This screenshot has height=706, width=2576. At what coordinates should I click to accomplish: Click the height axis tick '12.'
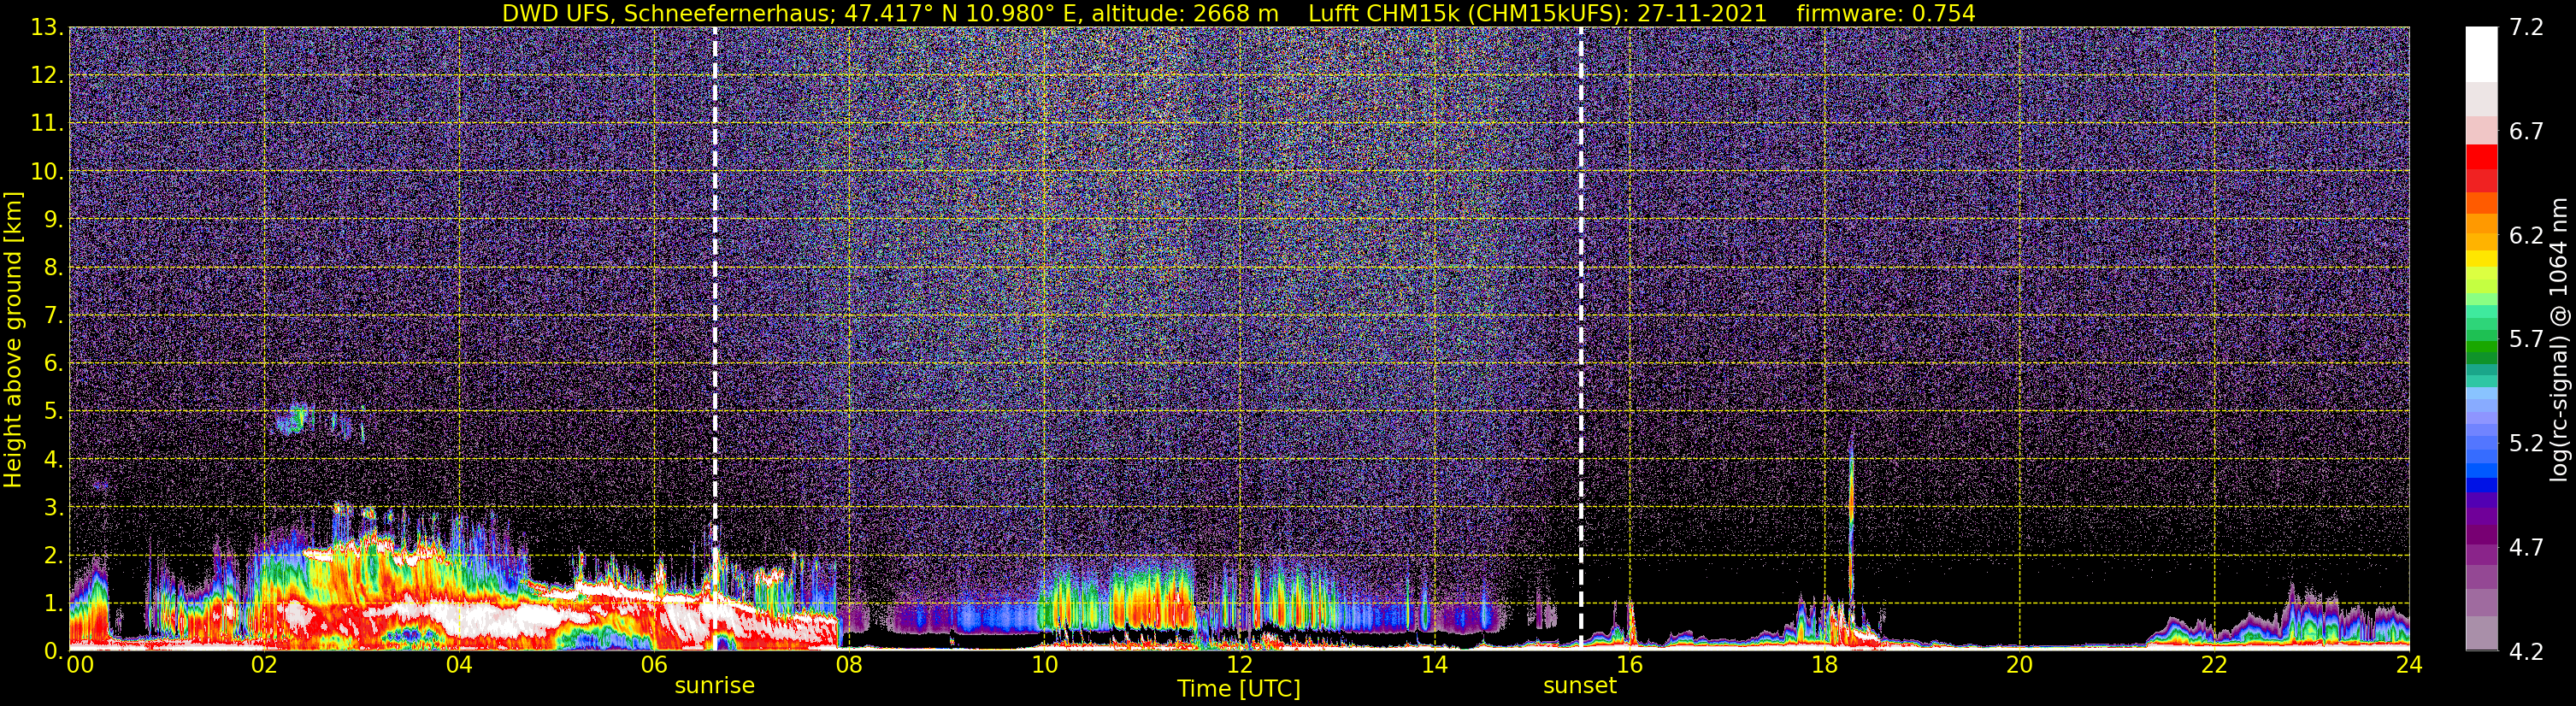46,75
